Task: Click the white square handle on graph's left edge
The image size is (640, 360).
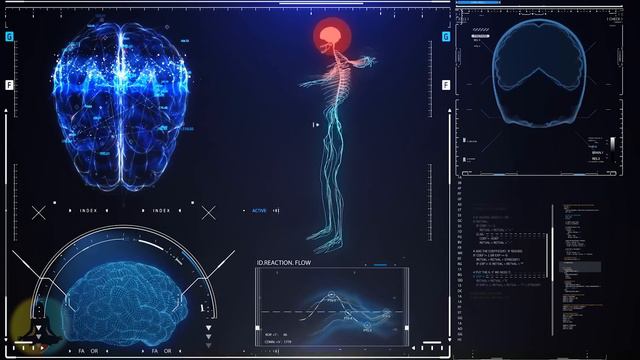Action: coord(258,328)
